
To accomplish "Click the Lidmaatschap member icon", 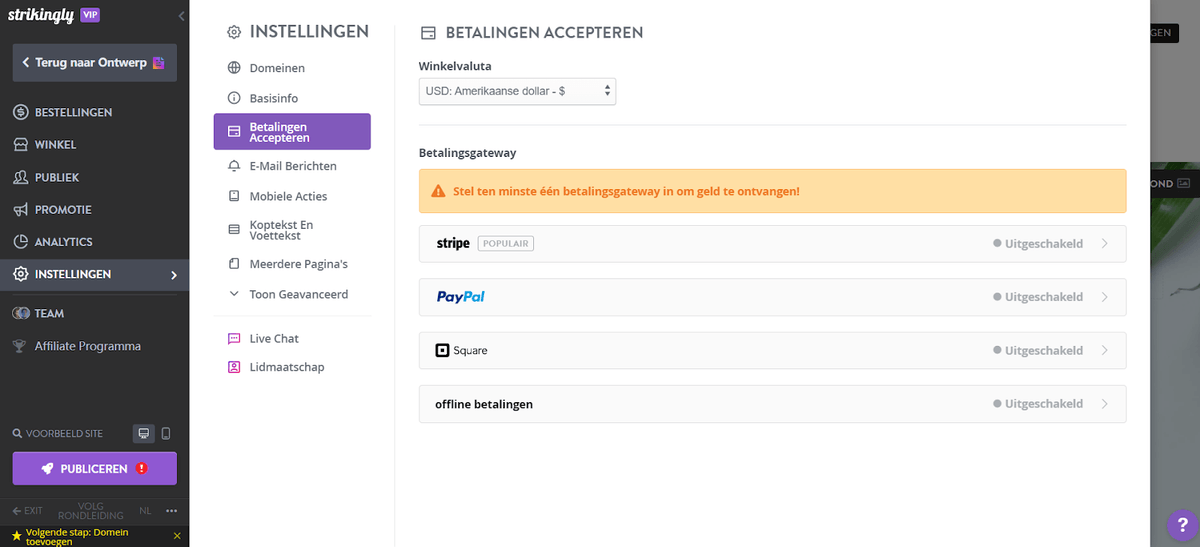I will click(x=234, y=367).
